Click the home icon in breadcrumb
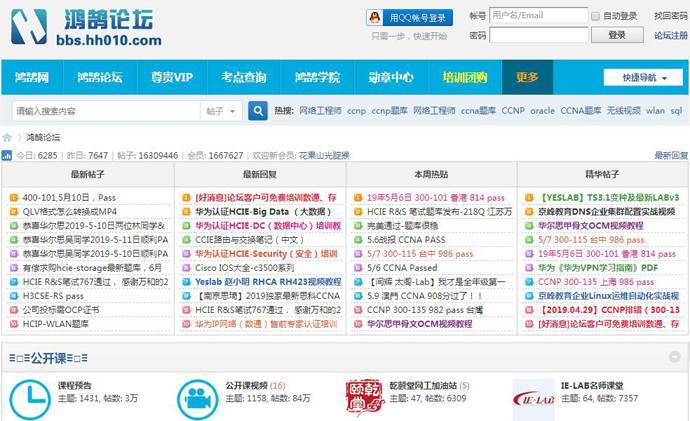Screen dimensions: 690x421 coord(8,137)
